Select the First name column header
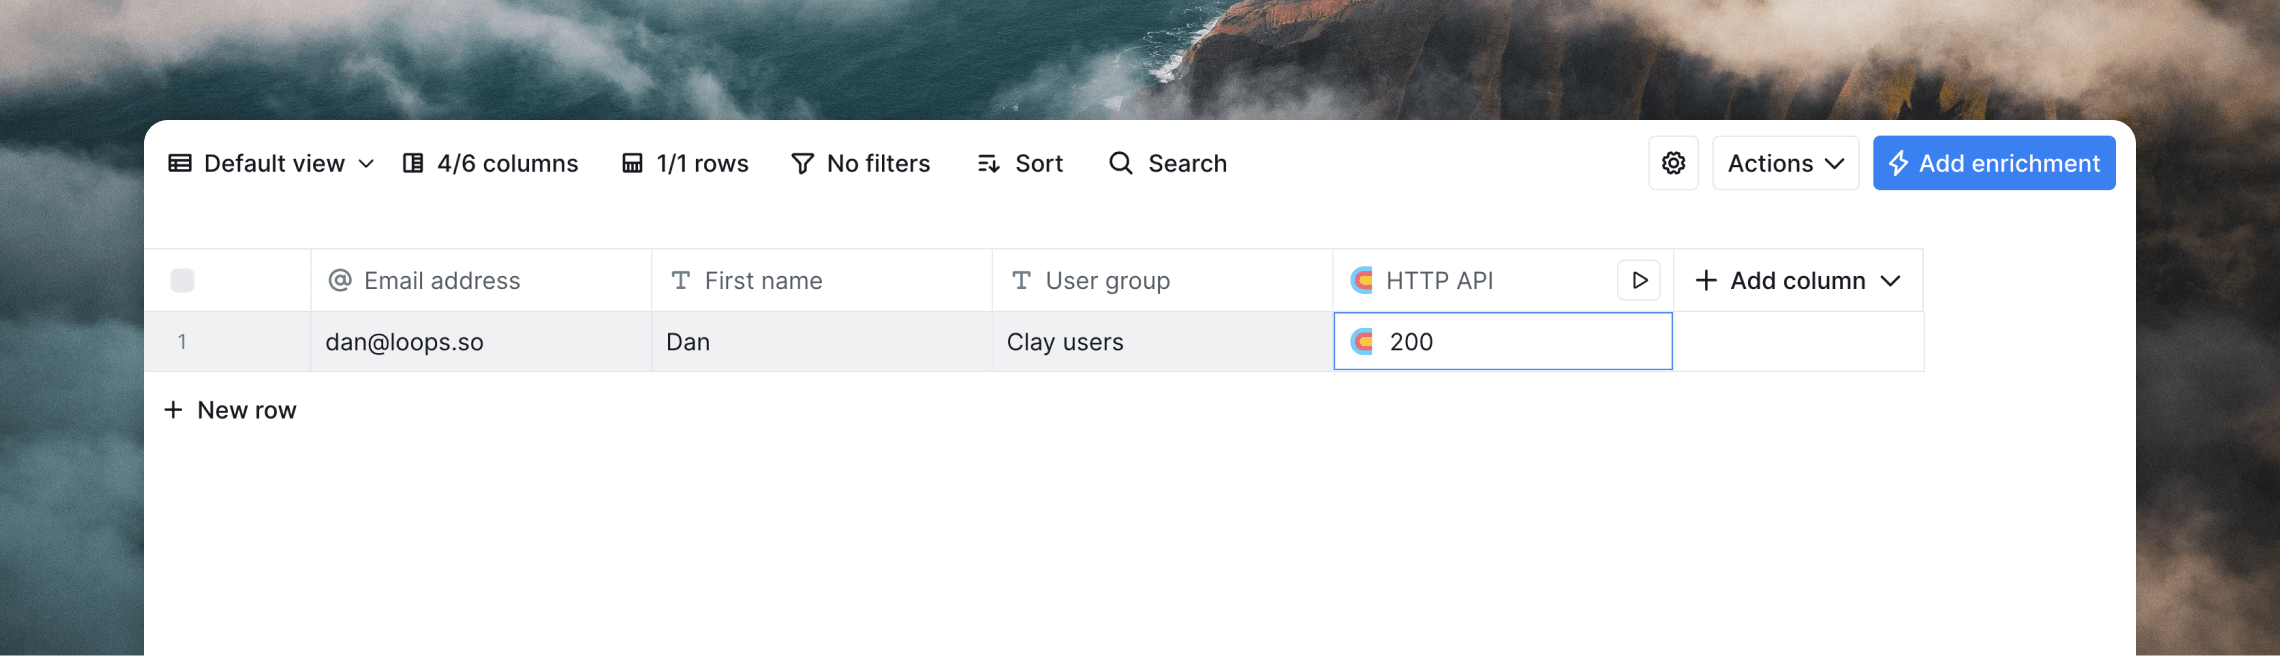The height and width of the screenshot is (656, 2280). [822, 280]
